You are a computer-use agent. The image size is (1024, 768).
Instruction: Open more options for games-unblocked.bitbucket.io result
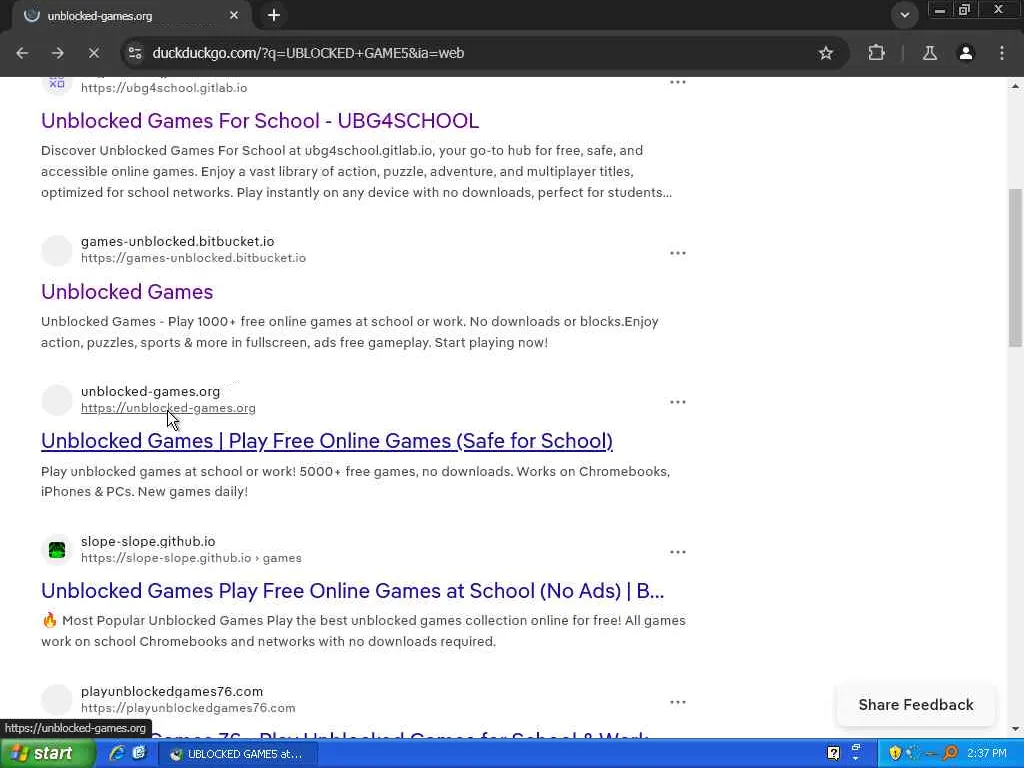(678, 253)
